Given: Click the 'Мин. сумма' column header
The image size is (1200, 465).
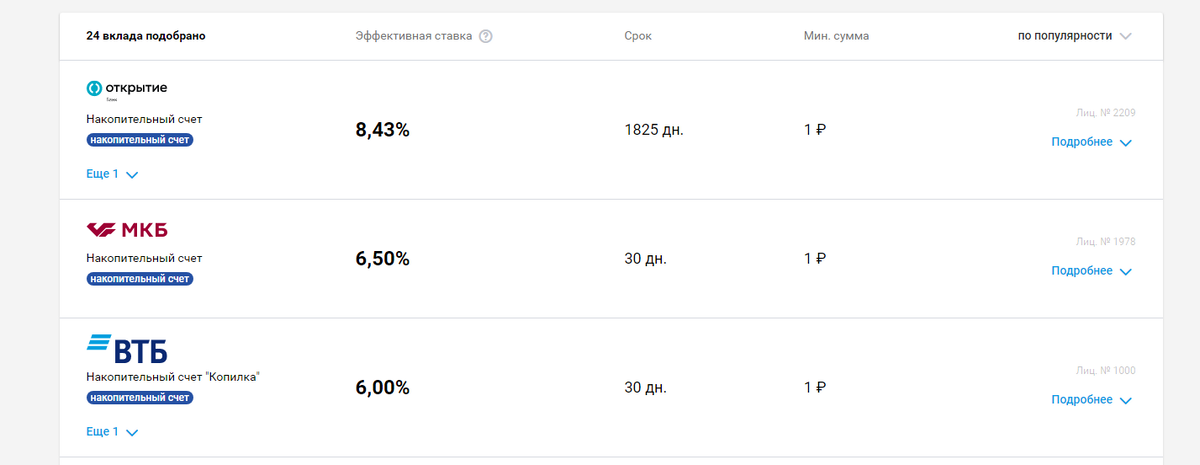Looking at the screenshot, I should click(x=836, y=36).
